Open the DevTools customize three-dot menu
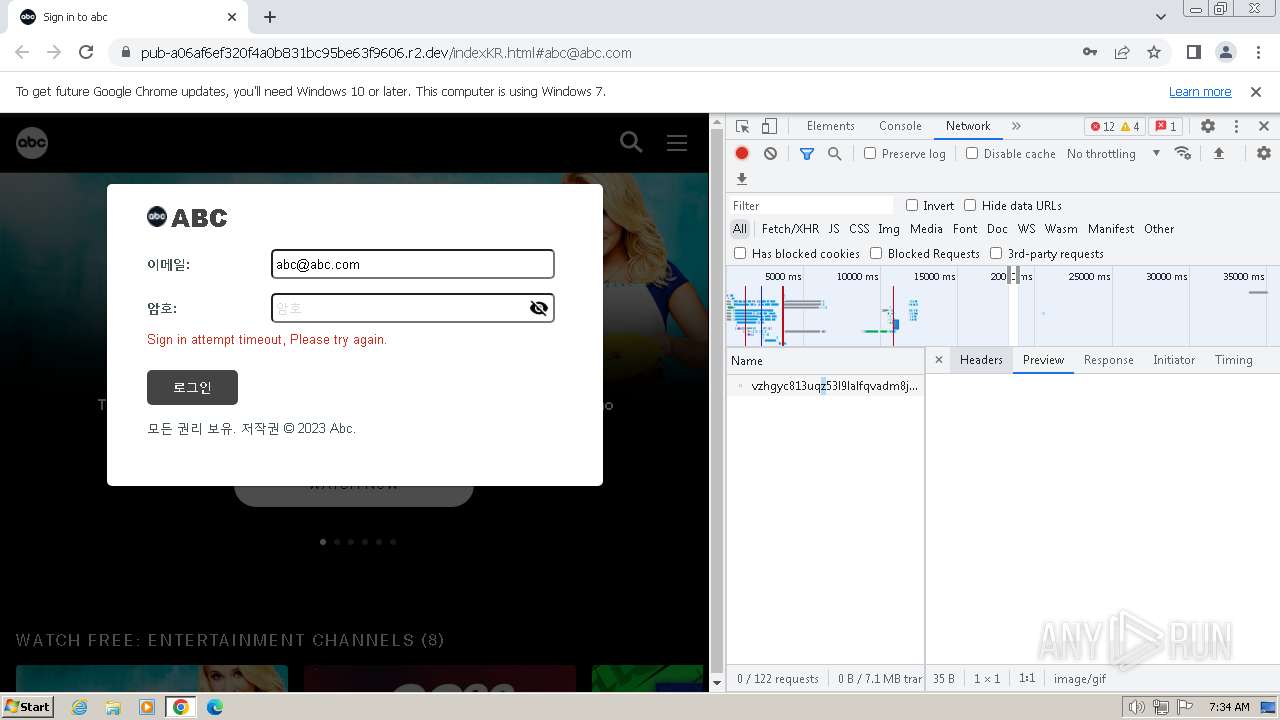This screenshot has width=1280, height=720. tap(1236, 126)
